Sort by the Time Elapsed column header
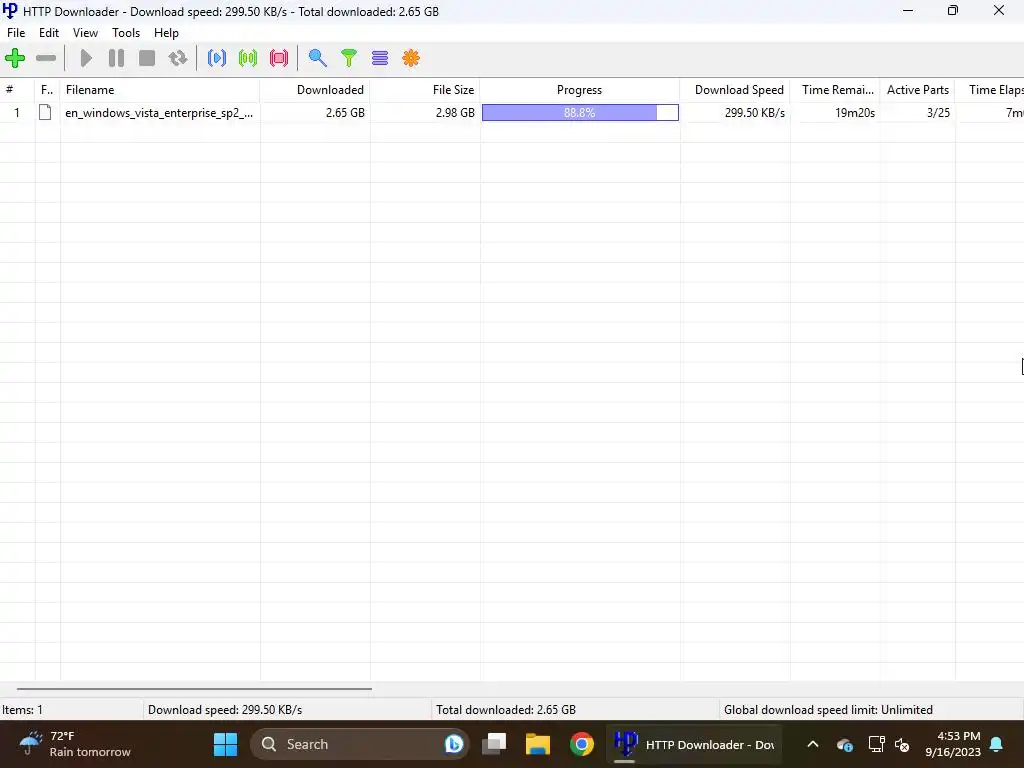The image size is (1024, 768). pyautogui.click(x=990, y=89)
